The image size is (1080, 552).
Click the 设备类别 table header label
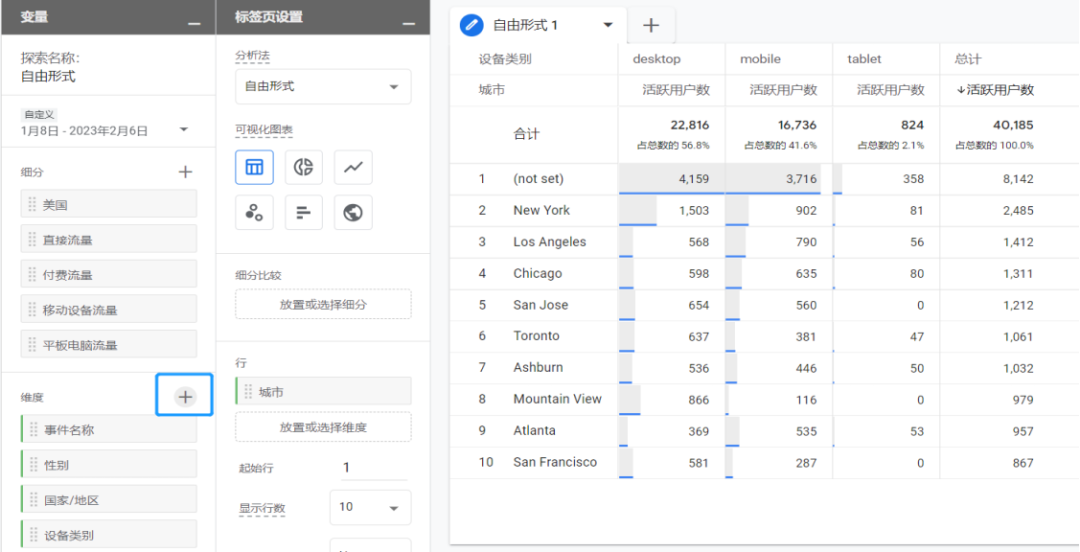click(505, 59)
